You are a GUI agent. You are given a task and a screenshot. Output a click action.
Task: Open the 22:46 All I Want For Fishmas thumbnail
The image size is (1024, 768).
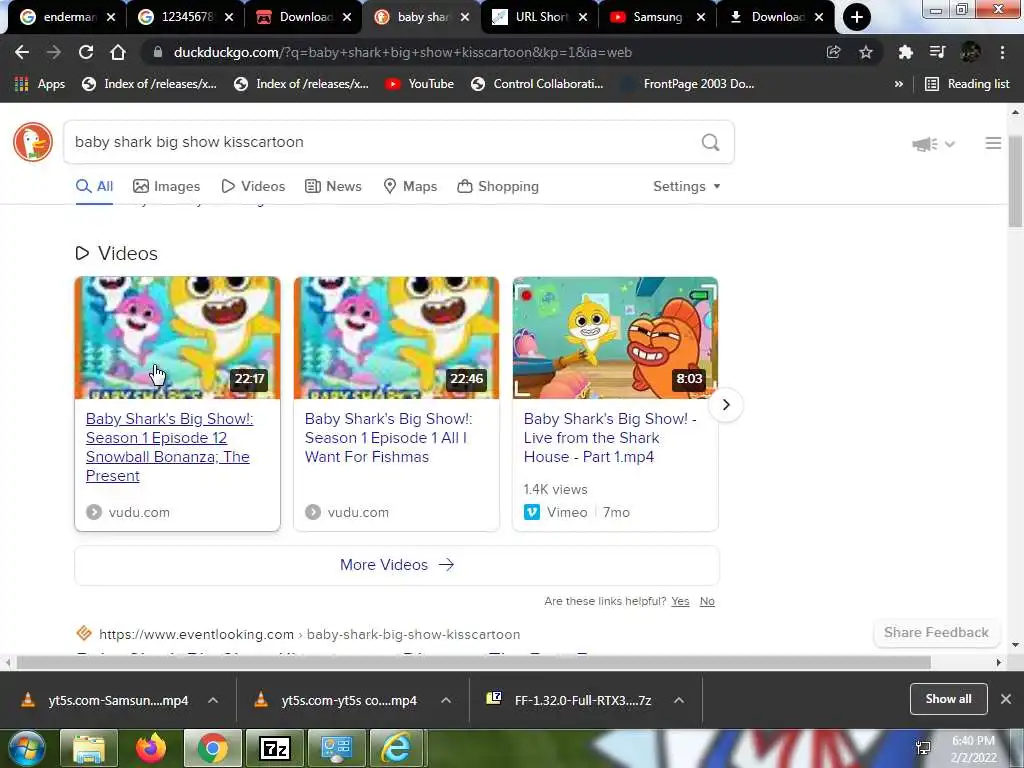(x=396, y=338)
